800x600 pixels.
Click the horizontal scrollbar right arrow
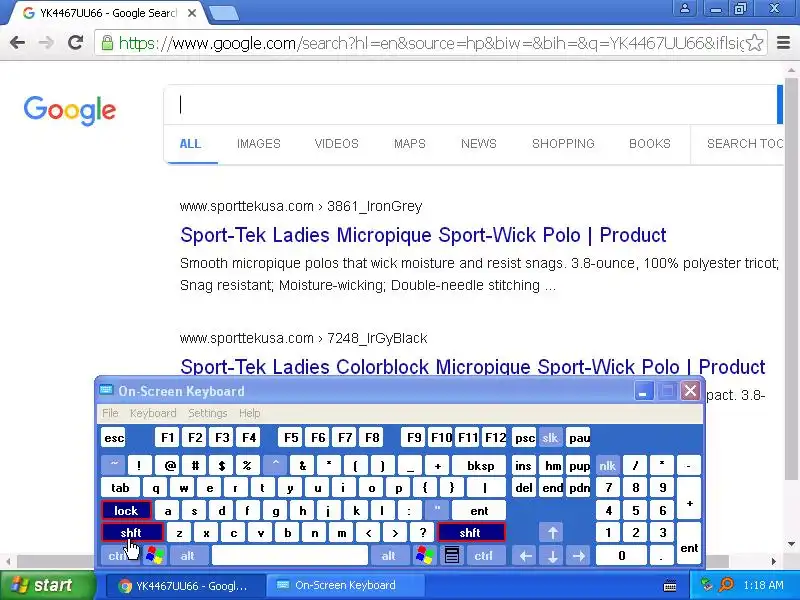coord(773,561)
